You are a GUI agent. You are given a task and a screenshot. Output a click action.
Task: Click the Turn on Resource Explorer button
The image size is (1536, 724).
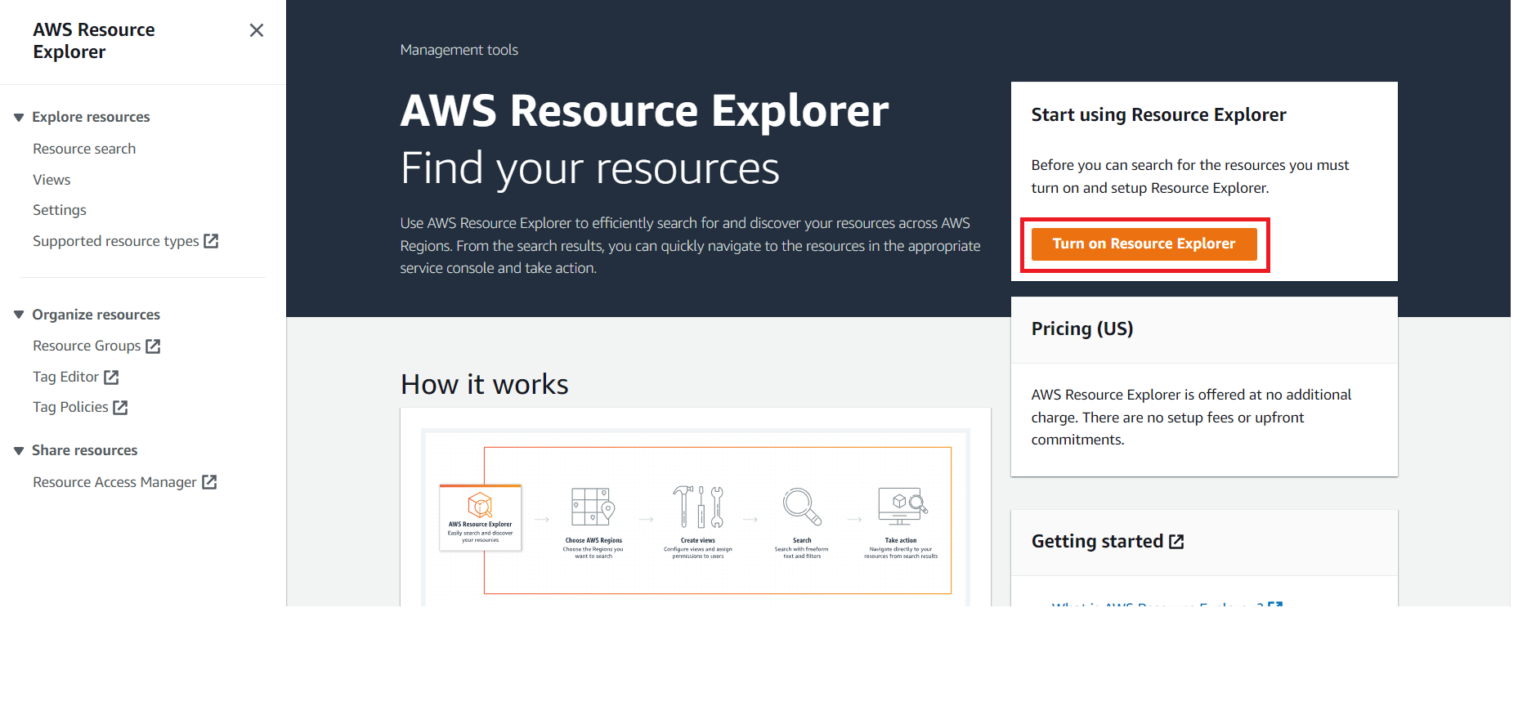point(1144,243)
